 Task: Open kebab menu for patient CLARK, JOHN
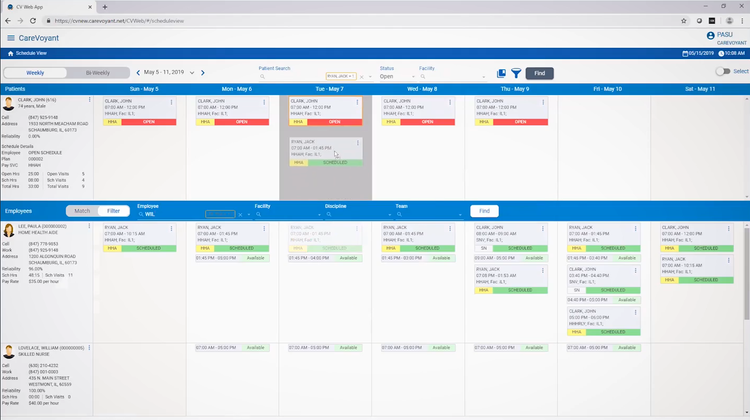(x=89, y=100)
